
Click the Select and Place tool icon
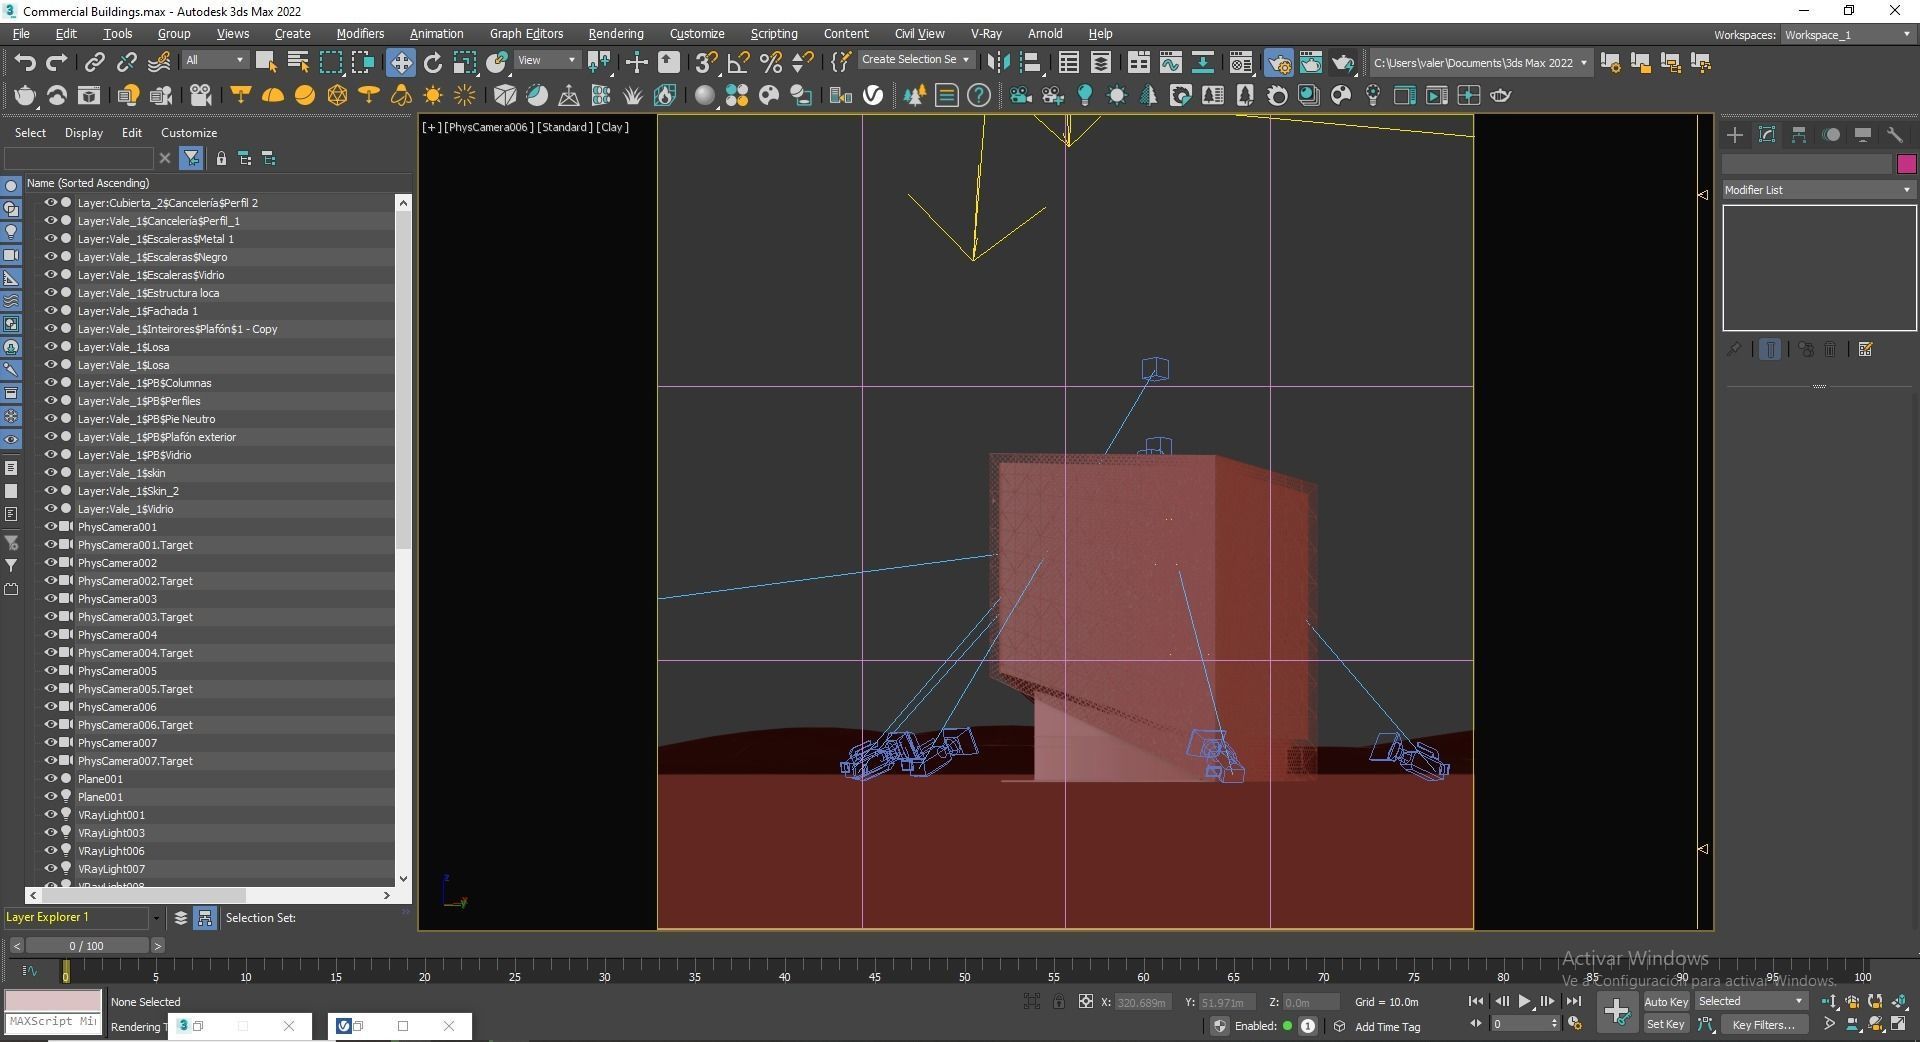pos(497,63)
